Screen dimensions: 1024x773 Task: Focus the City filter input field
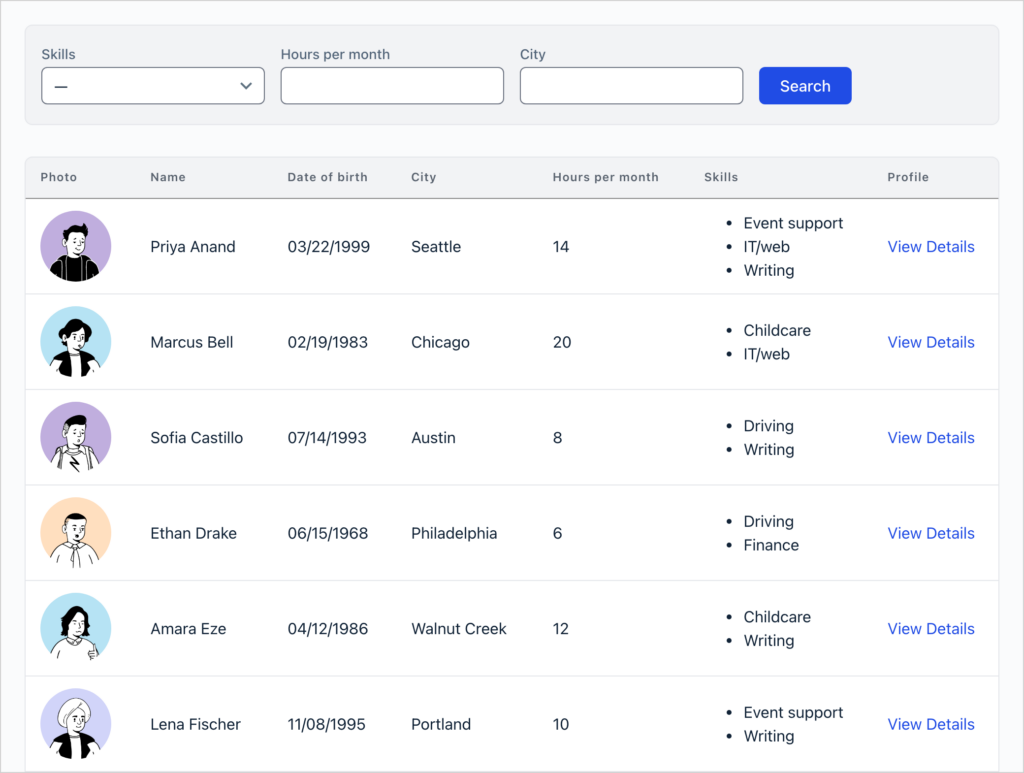point(632,86)
